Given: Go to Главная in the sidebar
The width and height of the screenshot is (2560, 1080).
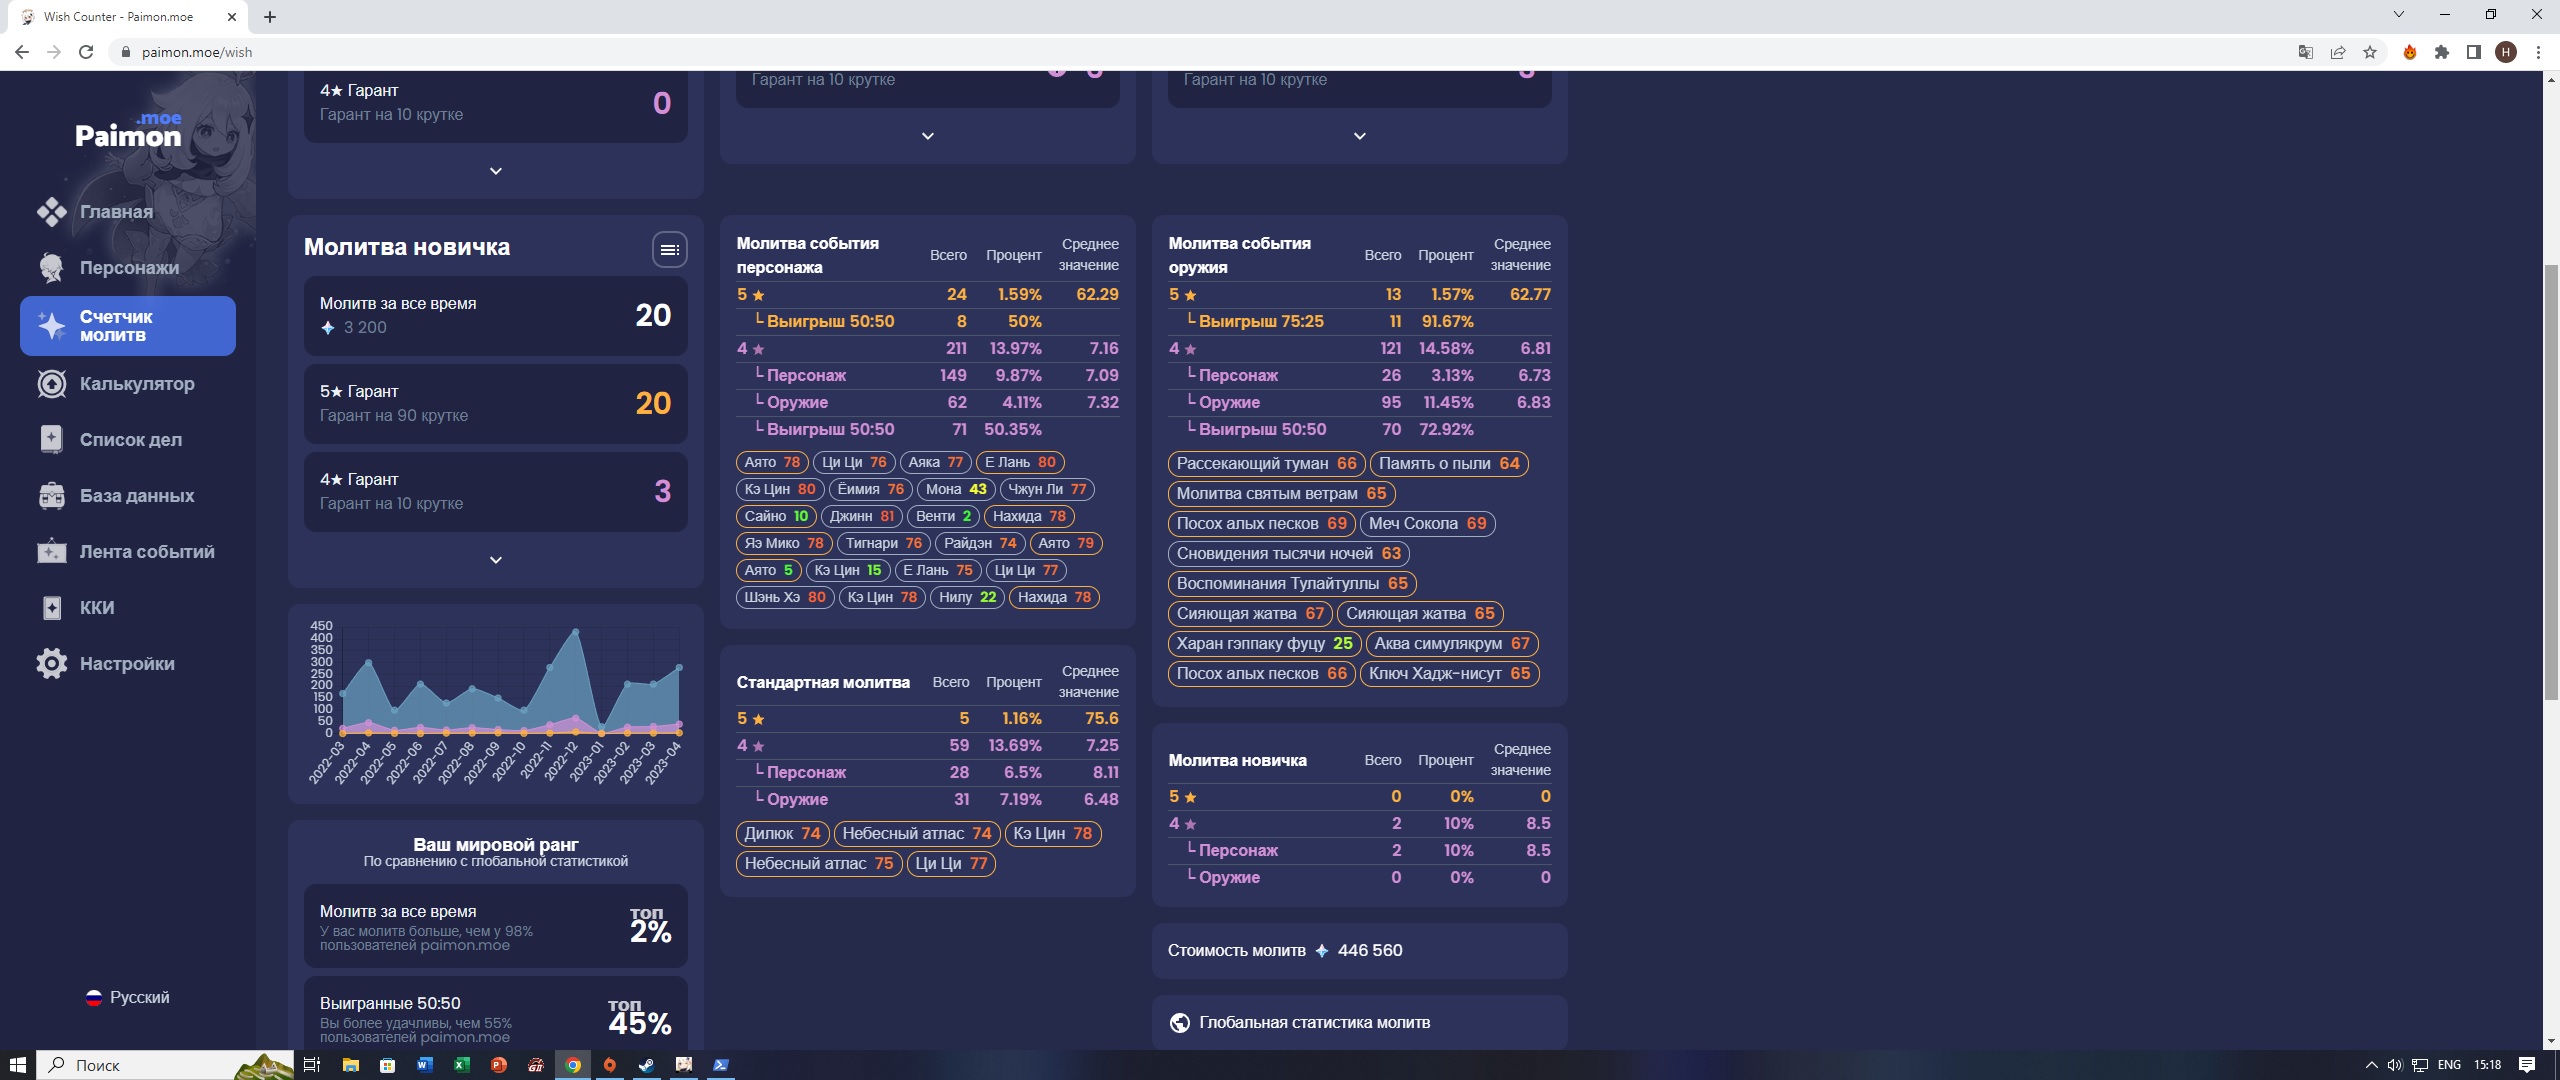Looking at the screenshot, I should pyautogui.click(x=116, y=211).
